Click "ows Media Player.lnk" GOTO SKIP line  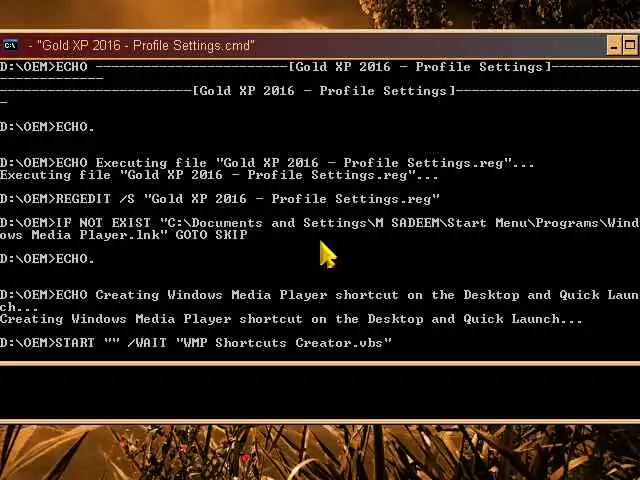pyautogui.click(x=123, y=235)
